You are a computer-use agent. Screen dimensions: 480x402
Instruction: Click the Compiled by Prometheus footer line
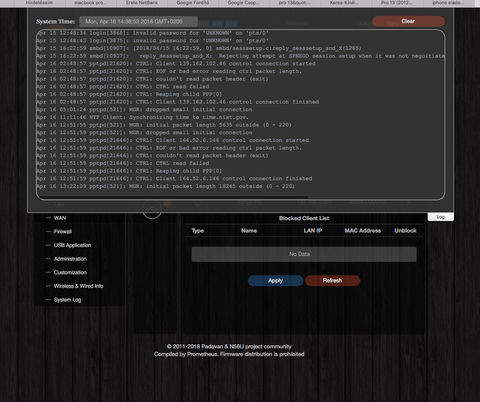click(229, 354)
